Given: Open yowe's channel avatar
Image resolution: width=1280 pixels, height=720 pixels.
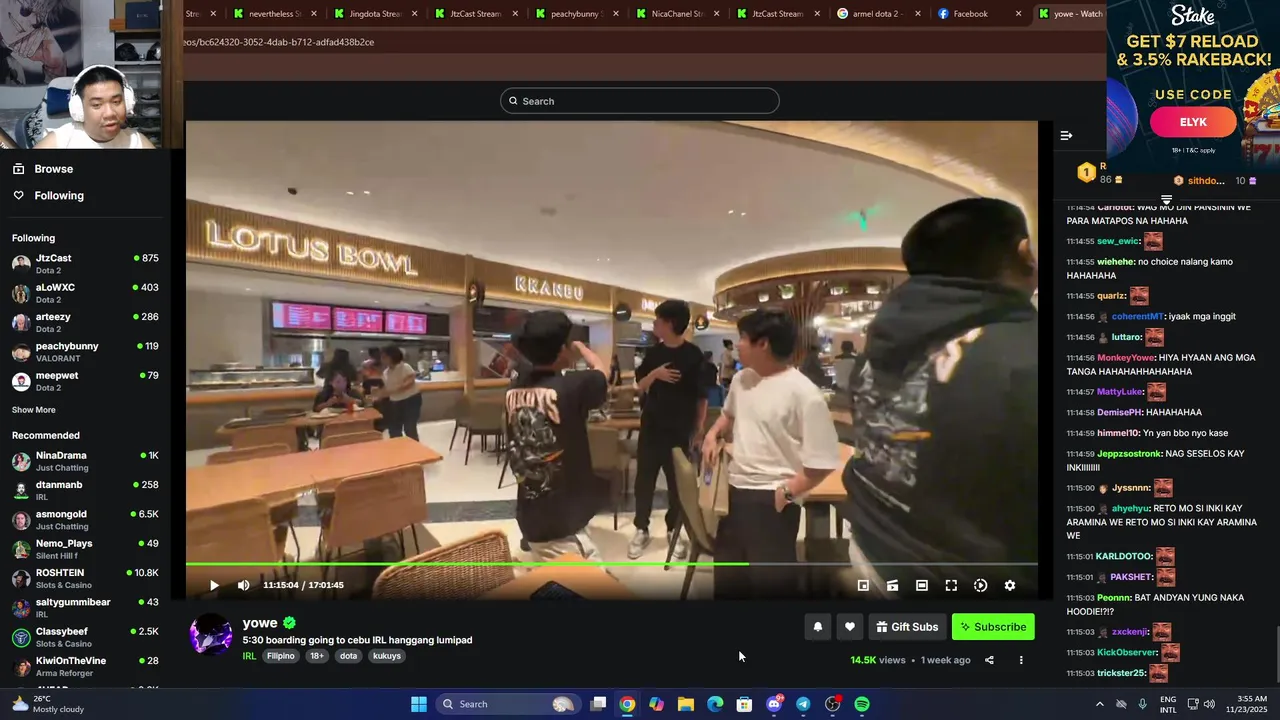Looking at the screenshot, I should (x=211, y=636).
